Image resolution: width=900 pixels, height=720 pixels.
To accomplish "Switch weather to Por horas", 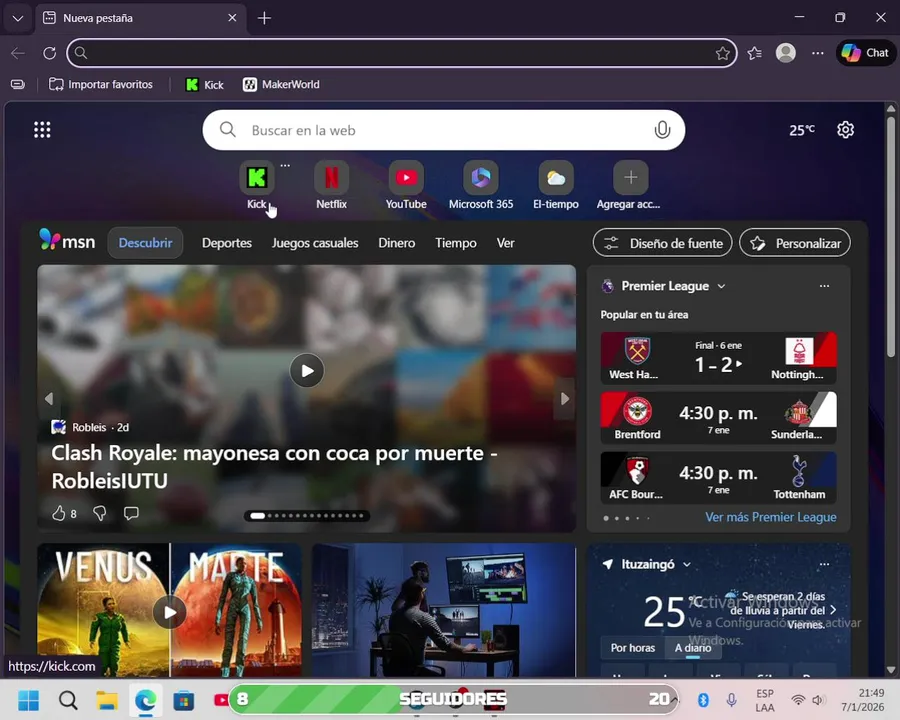I will click(x=633, y=648).
